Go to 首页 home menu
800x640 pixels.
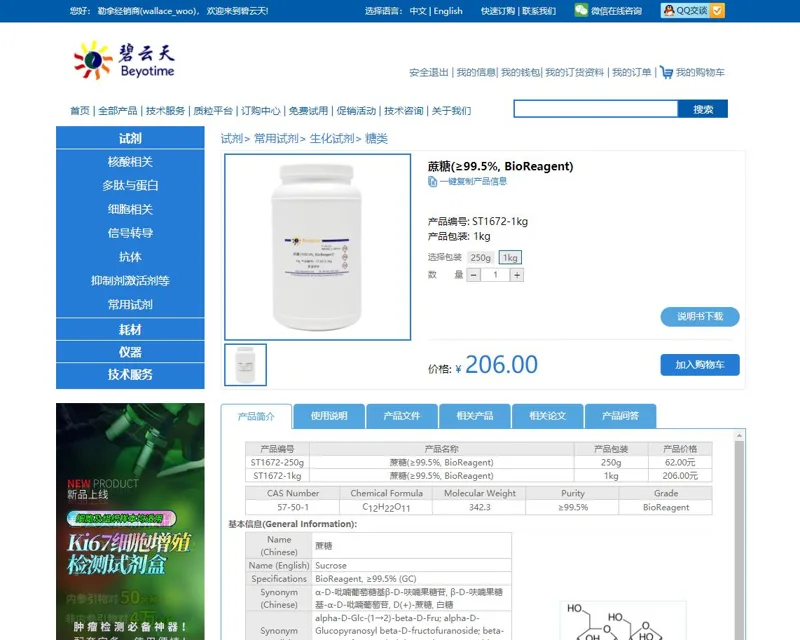[80, 111]
